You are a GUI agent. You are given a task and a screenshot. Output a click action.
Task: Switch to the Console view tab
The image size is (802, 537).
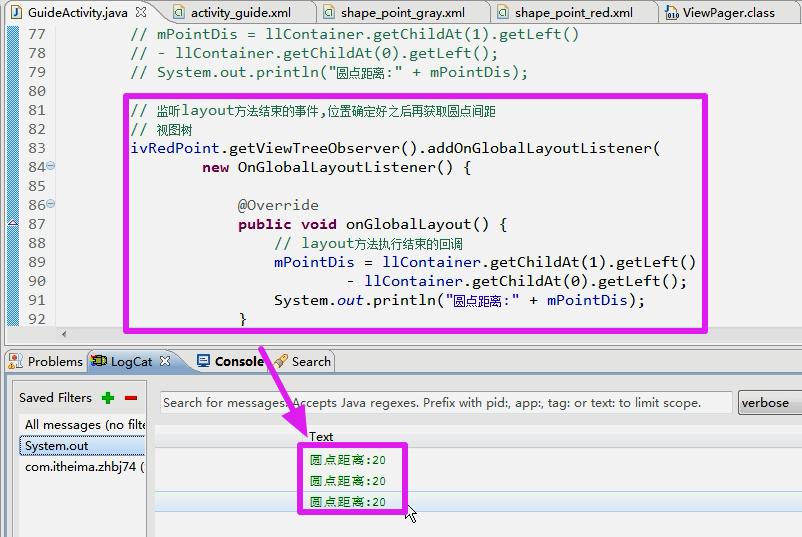click(238, 361)
